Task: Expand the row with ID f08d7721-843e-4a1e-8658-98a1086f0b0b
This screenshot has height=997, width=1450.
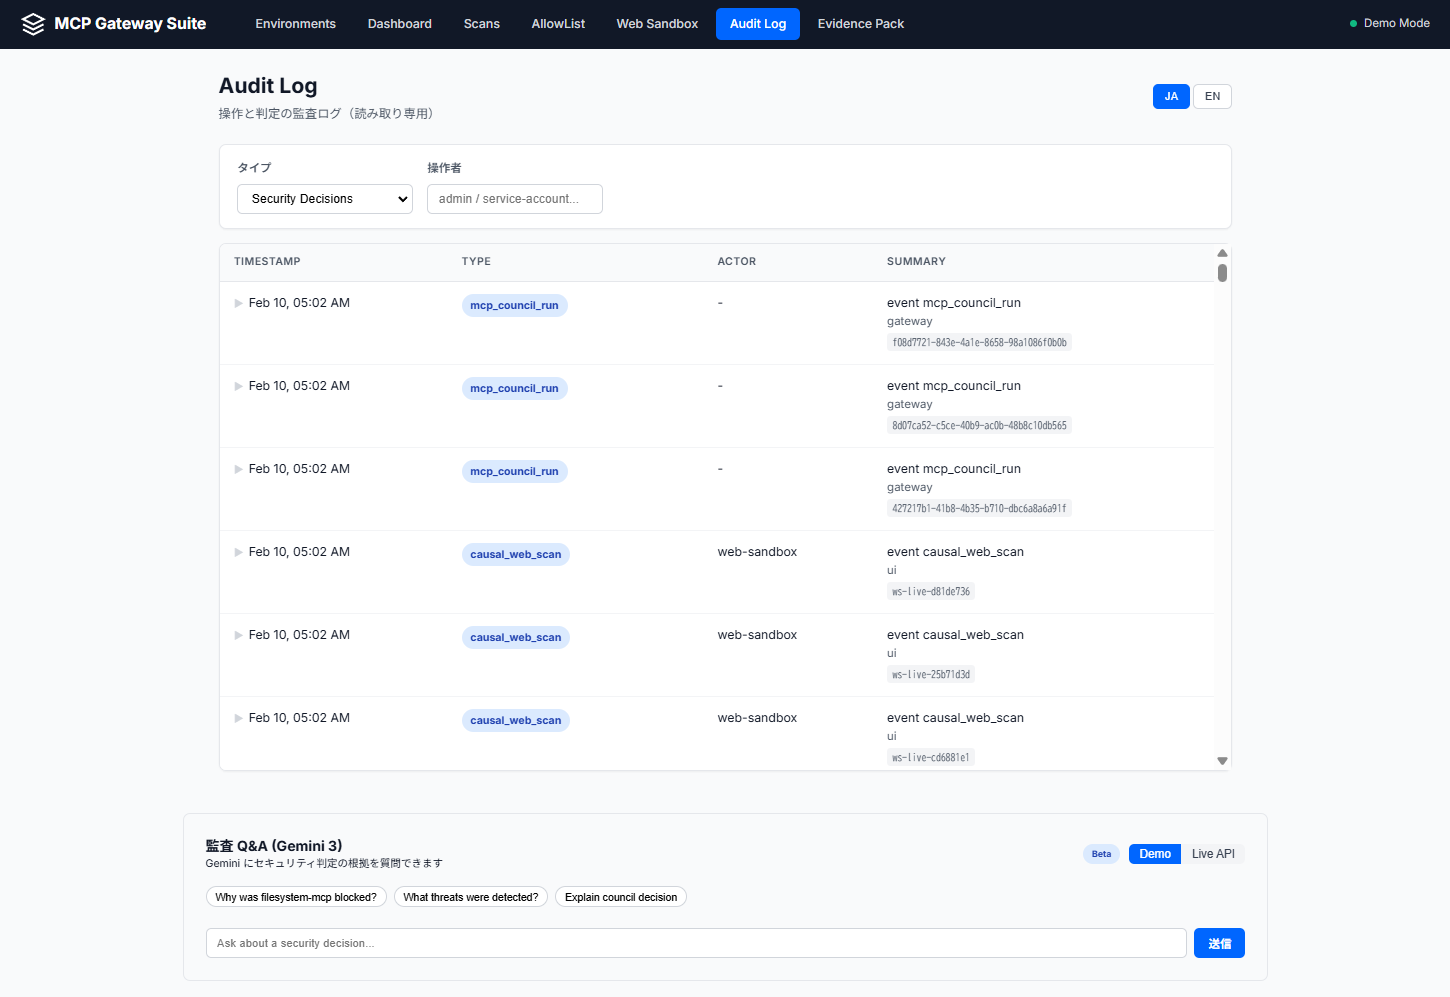Action: tap(238, 303)
